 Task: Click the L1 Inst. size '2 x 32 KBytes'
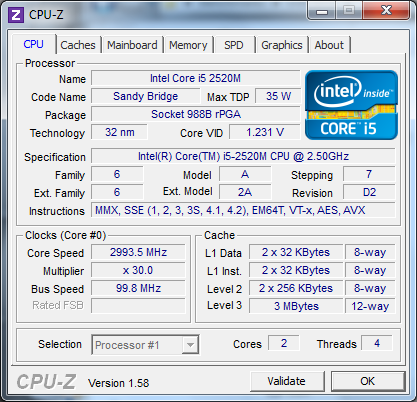(x=296, y=270)
